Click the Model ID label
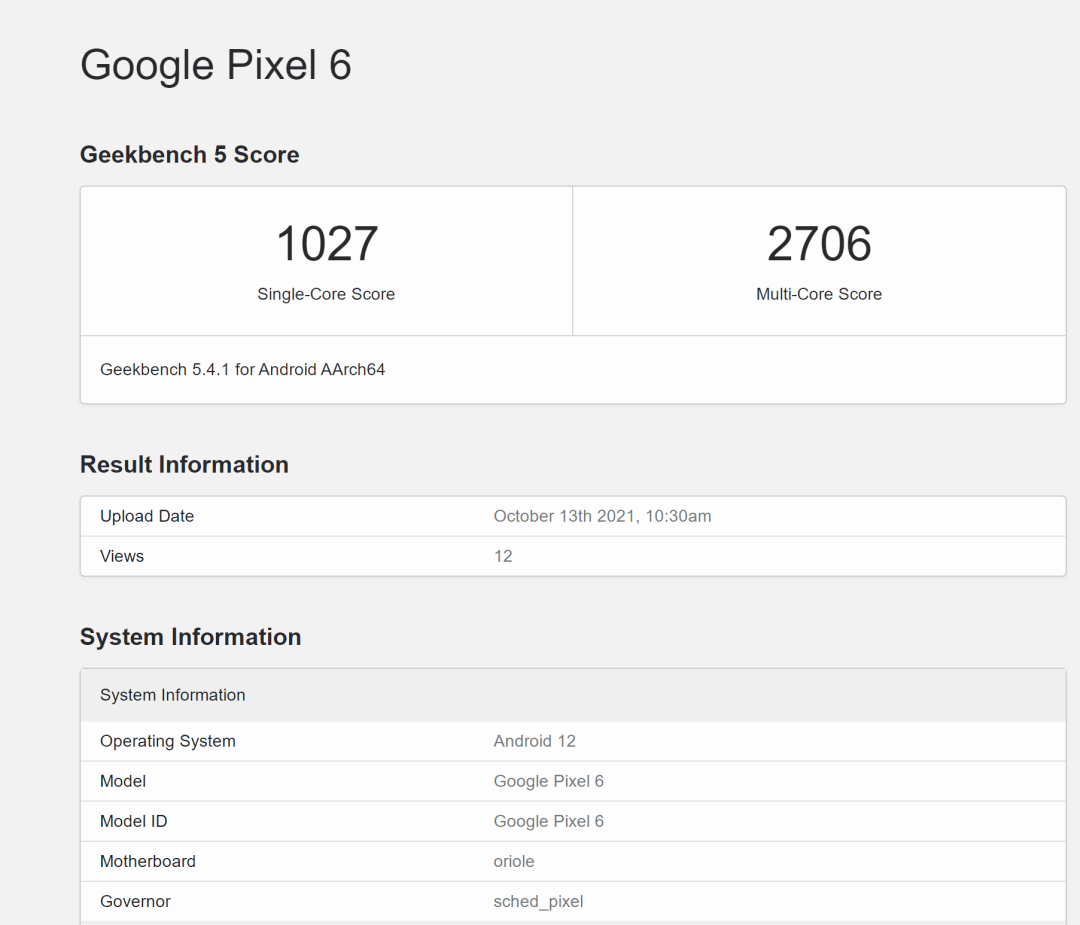This screenshot has width=1080, height=925. (134, 821)
